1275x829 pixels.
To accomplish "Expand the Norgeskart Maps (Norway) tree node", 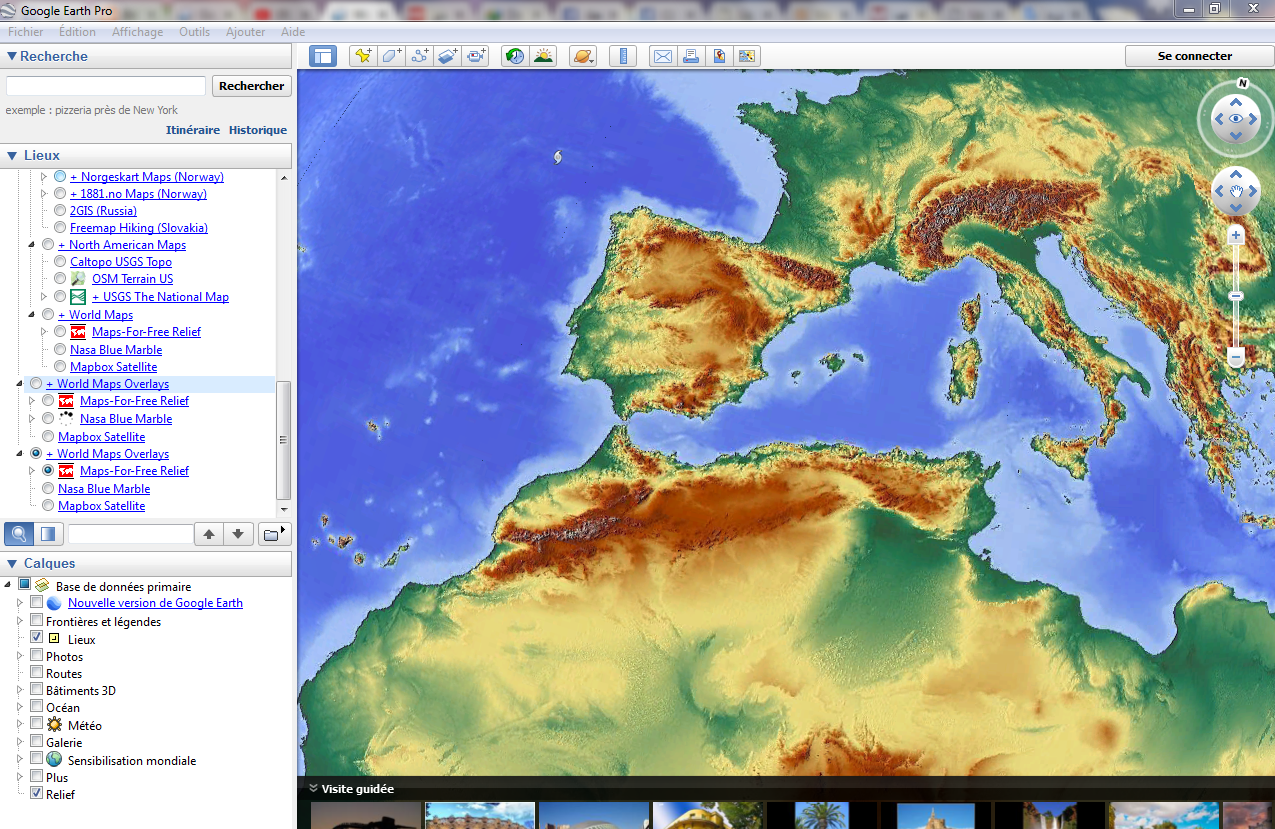I will pyautogui.click(x=44, y=177).
